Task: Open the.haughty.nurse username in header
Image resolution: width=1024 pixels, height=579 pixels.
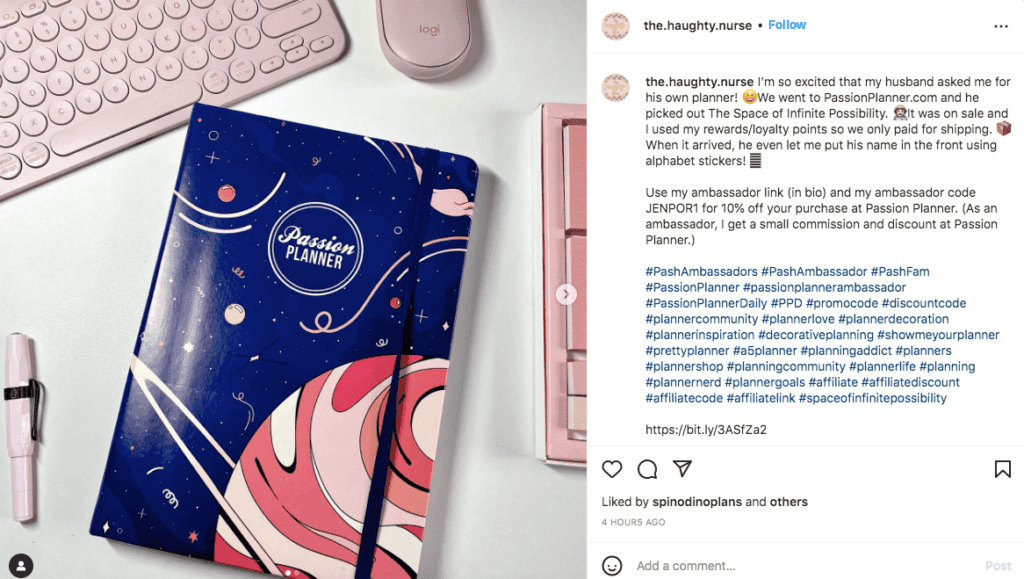Action: point(697,25)
